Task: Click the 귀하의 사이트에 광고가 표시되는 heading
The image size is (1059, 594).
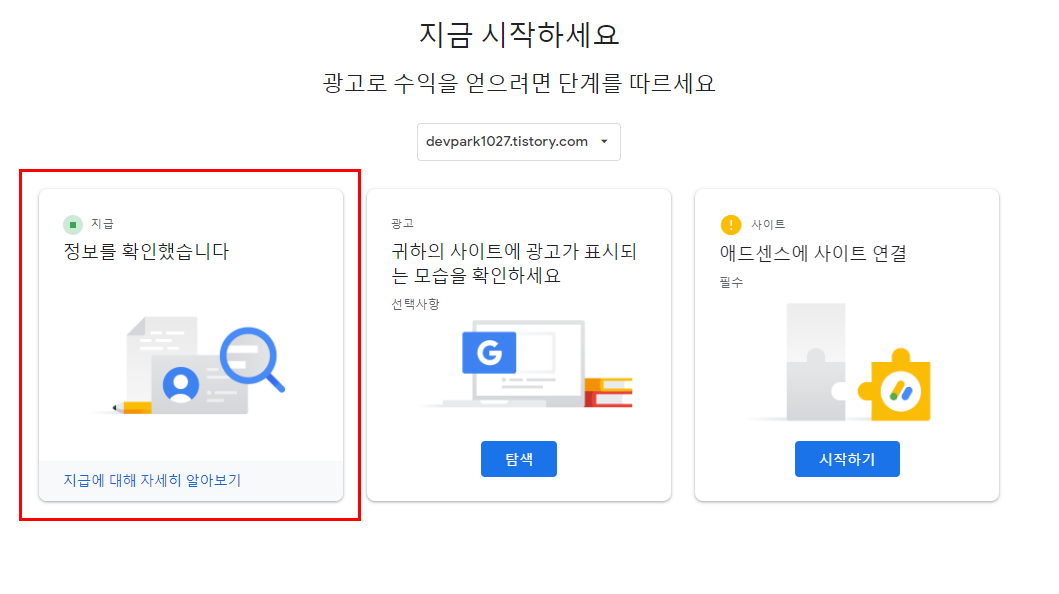Action: click(x=514, y=263)
